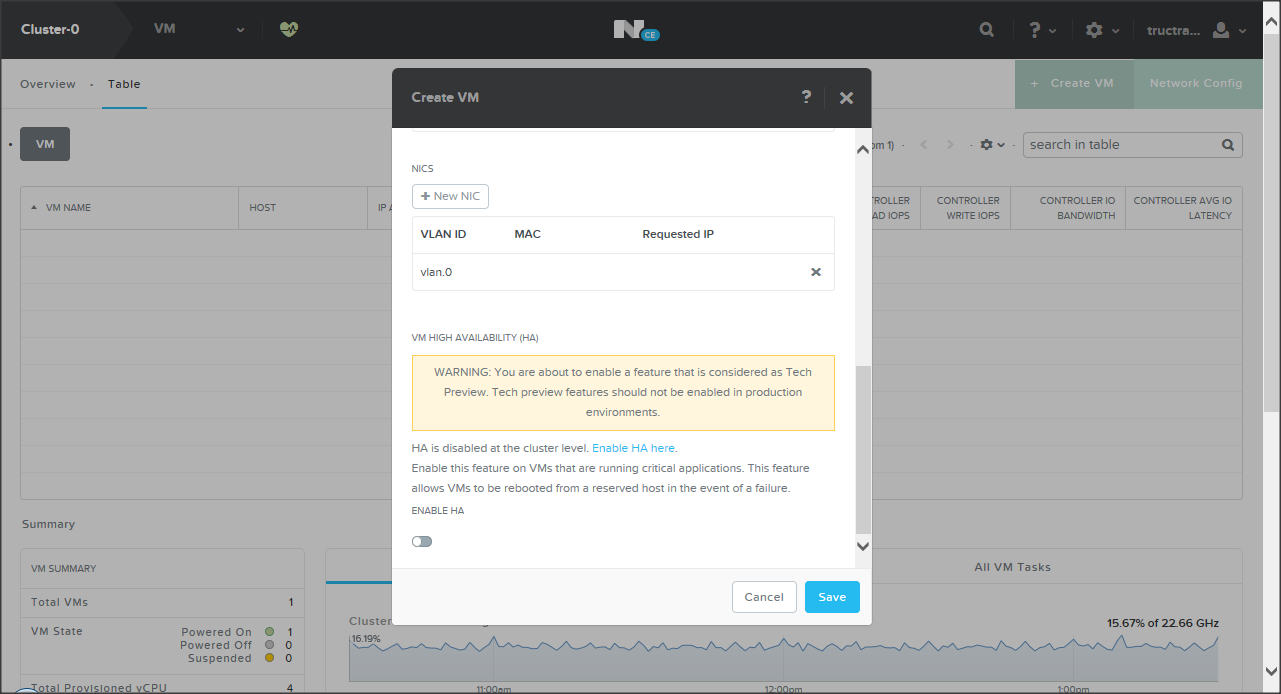The image size is (1281, 694).
Task: Open the settings gear menu
Action: tap(1100, 30)
